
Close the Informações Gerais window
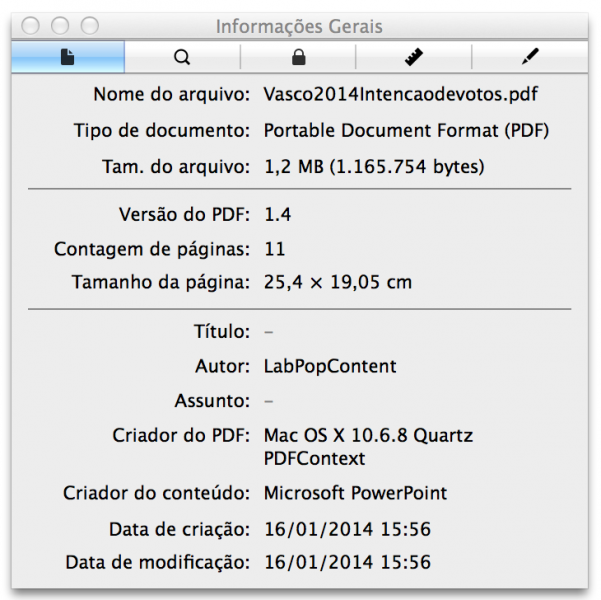coord(31,25)
